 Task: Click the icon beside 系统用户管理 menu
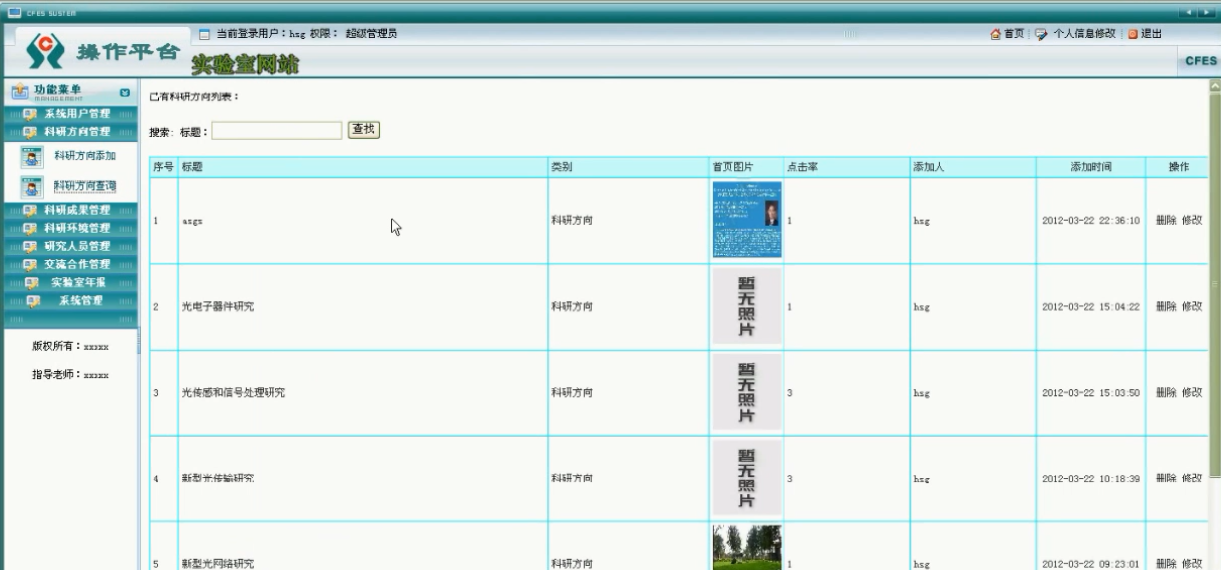[x=29, y=115]
